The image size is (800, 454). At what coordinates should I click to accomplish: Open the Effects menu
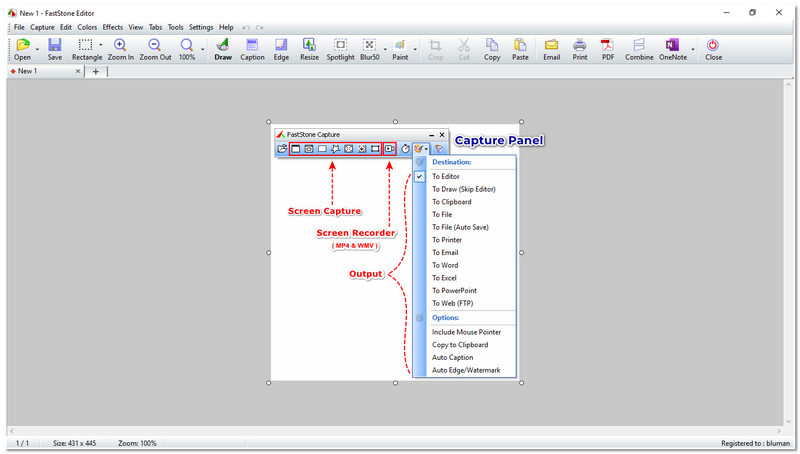click(112, 27)
